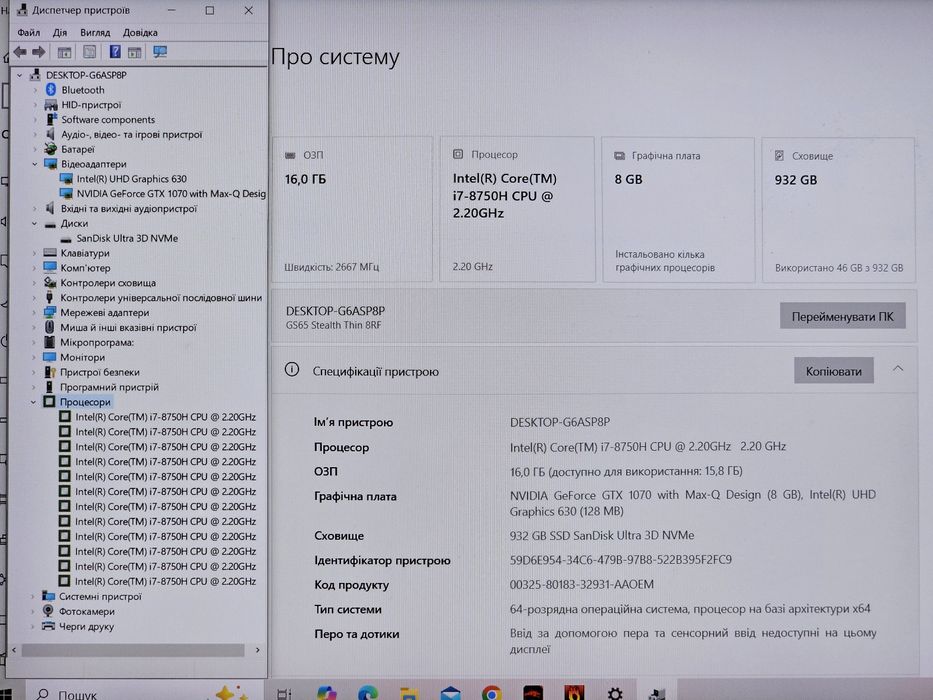Open the Settings gear taskbar icon
Screen dimensions: 933x700
pos(615,693)
